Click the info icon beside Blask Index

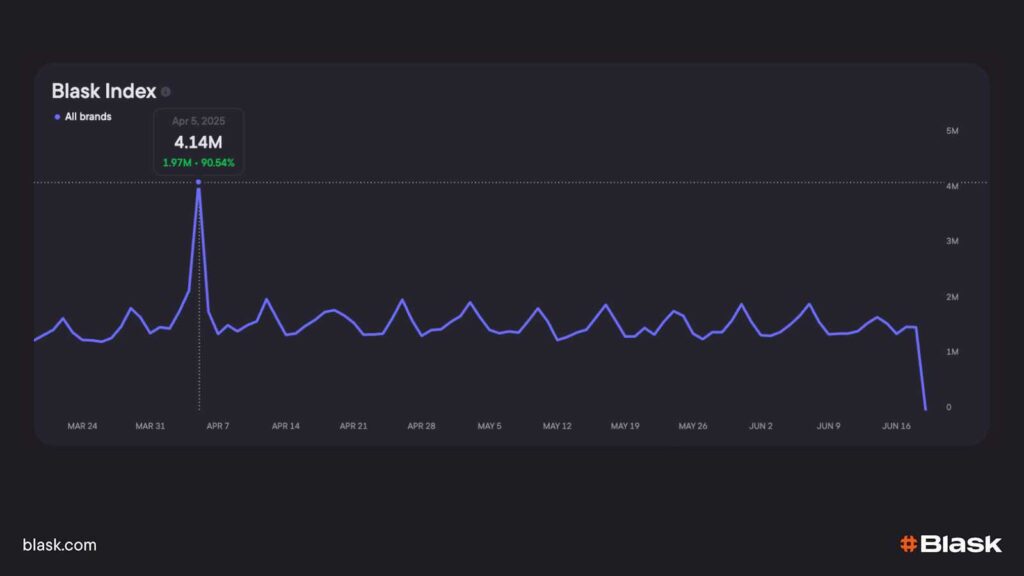click(x=166, y=92)
